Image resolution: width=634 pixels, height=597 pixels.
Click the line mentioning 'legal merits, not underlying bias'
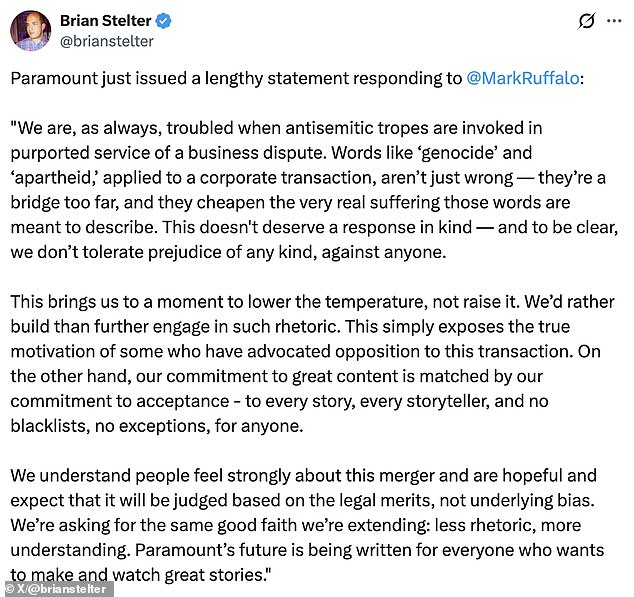point(302,501)
